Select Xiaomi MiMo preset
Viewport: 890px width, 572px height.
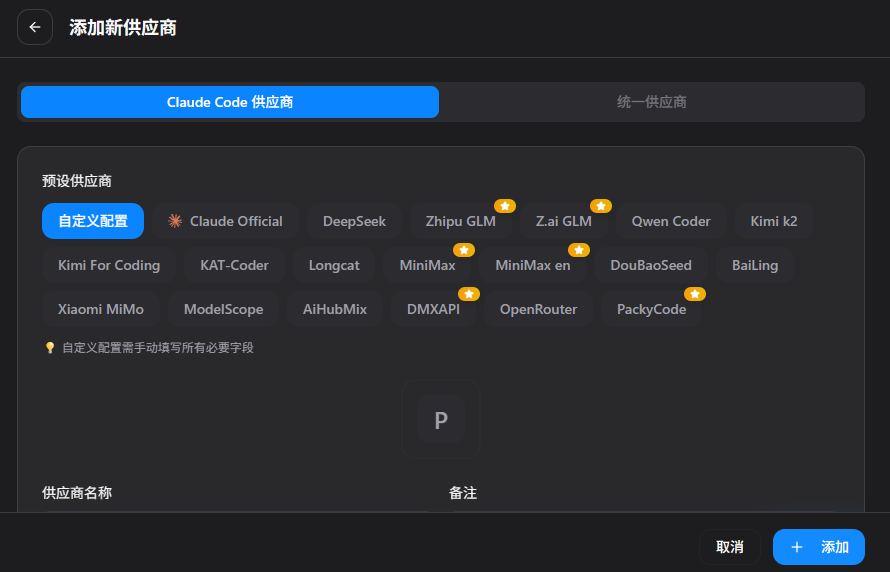coord(100,309)
